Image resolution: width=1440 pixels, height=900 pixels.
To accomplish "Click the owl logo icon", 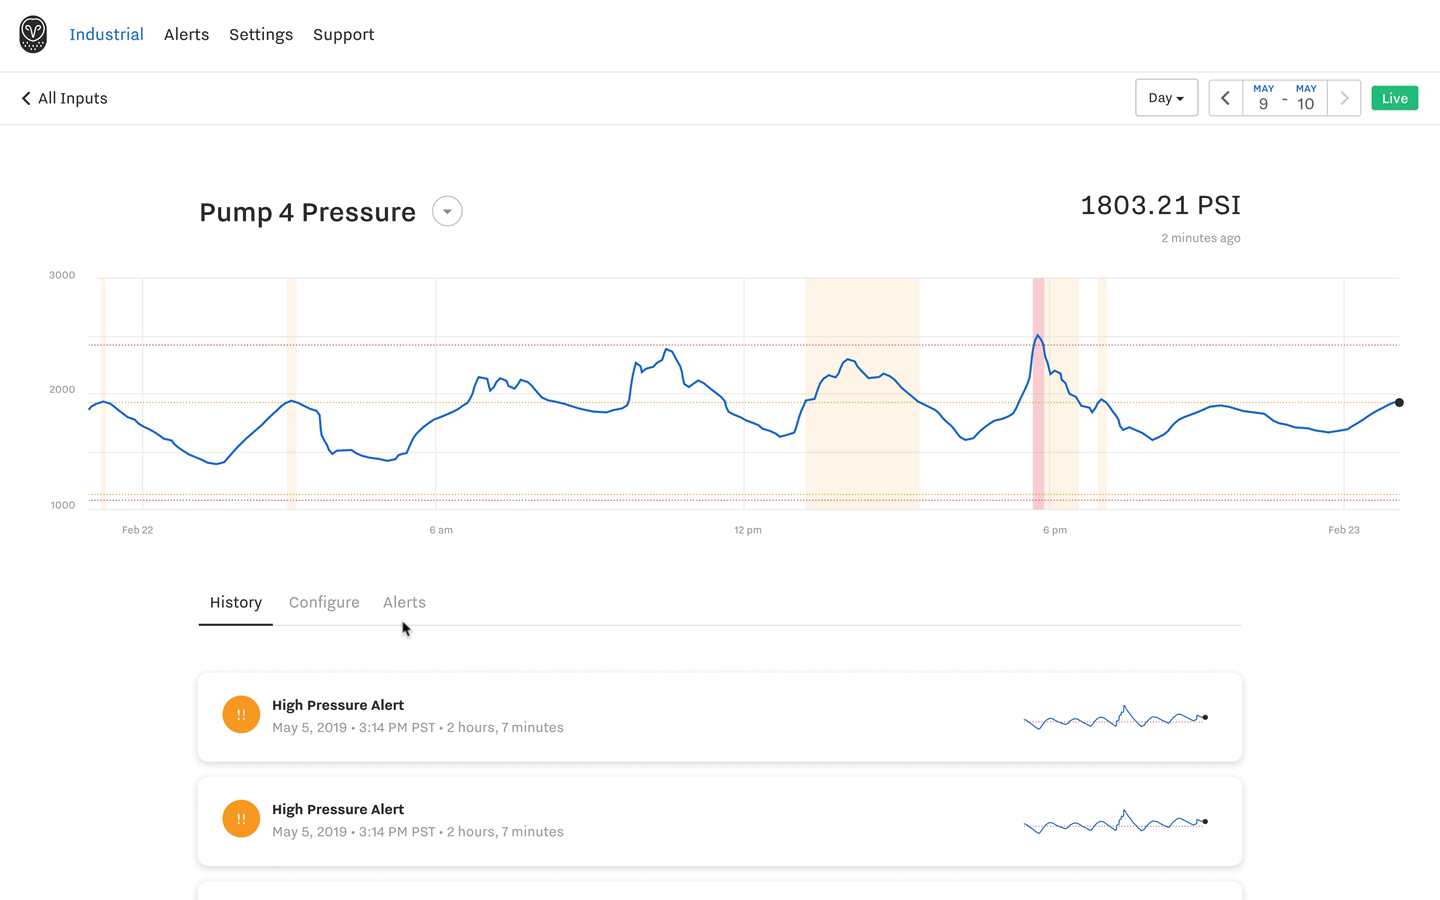I will point(33,34).
